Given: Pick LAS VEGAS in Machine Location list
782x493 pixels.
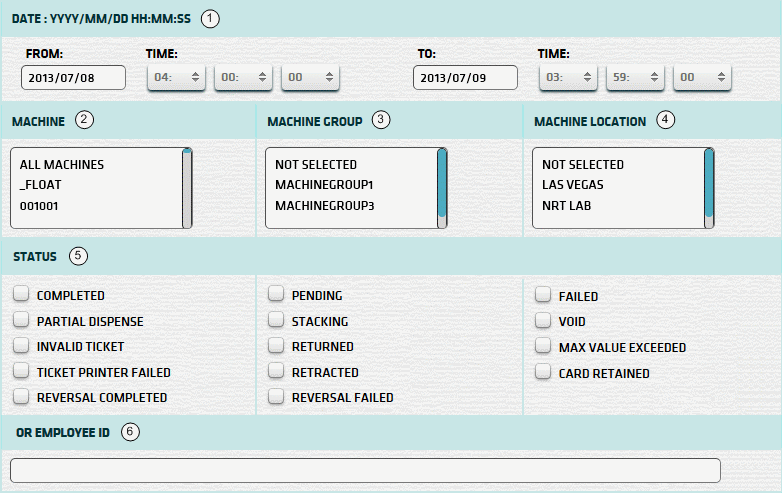Looking at the screenshot, I should pyautogui.click(x=573, y=184).
